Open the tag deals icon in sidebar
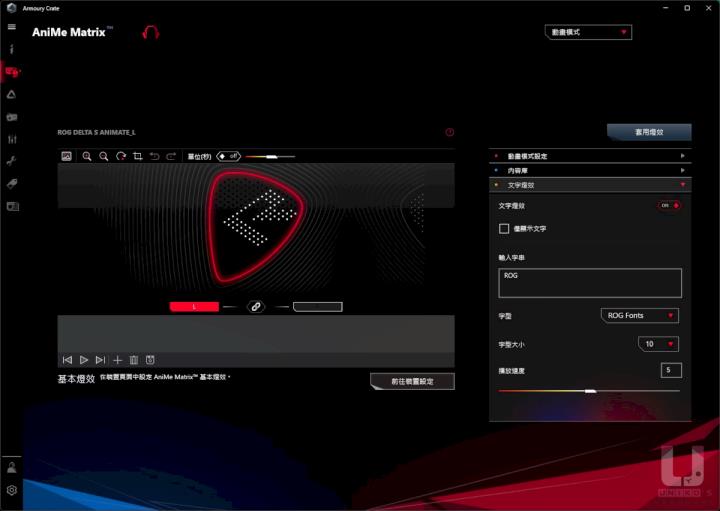The height and width of the screenshot is (511, 720). coord(12,184)
